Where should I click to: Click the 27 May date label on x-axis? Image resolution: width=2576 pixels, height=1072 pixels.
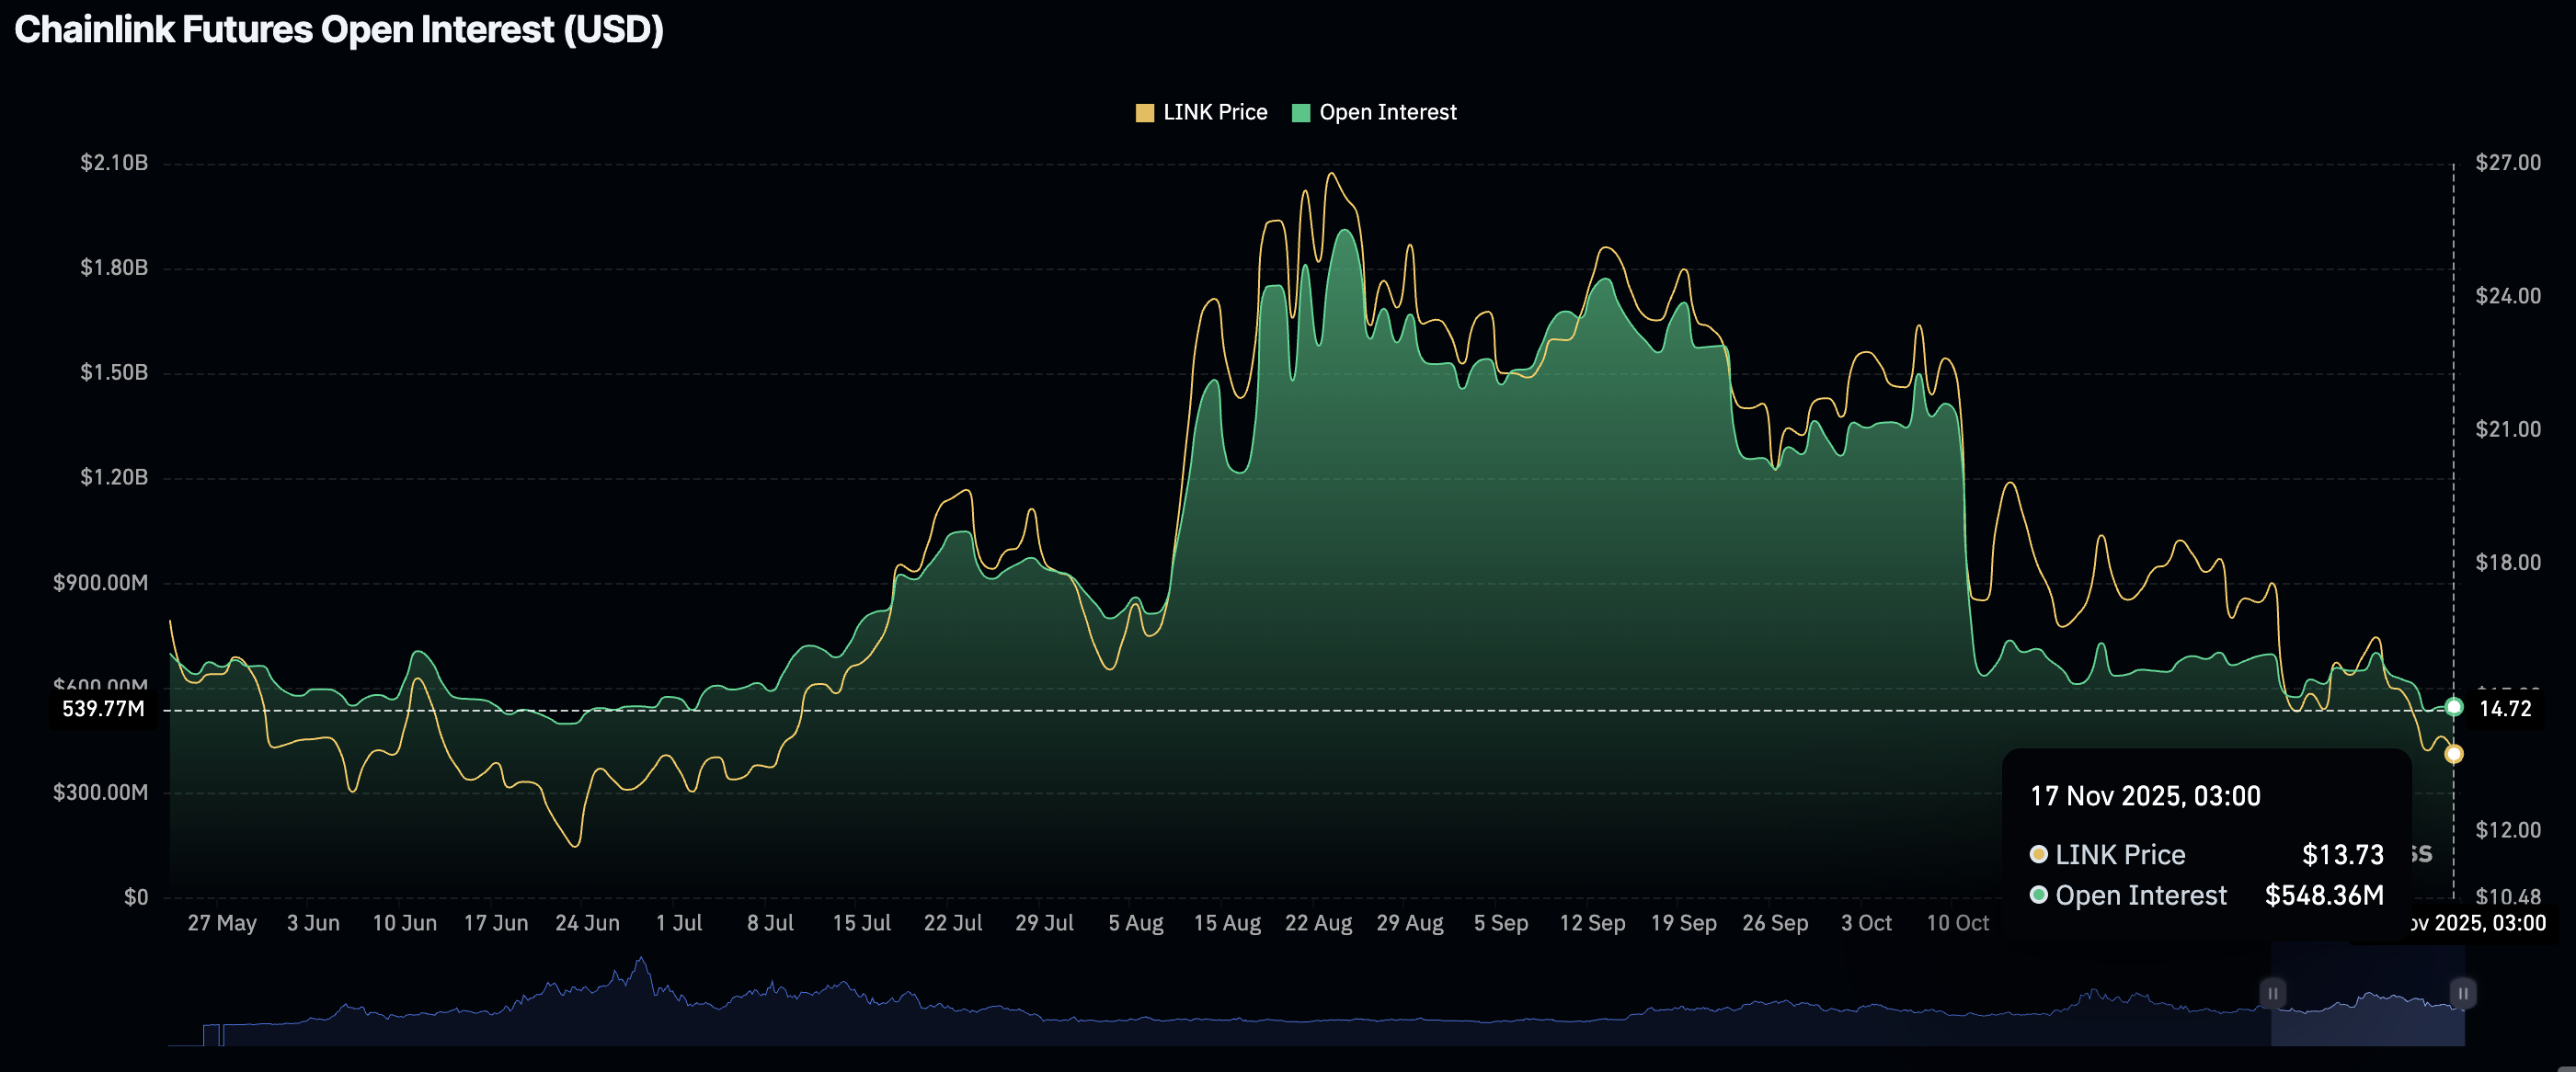point(222,923)
